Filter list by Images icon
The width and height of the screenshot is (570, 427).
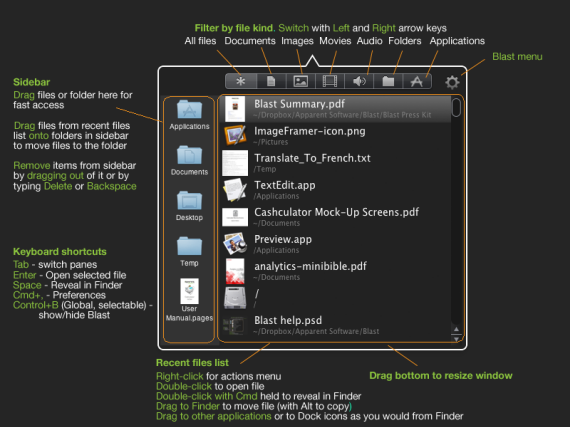point(301,81)
